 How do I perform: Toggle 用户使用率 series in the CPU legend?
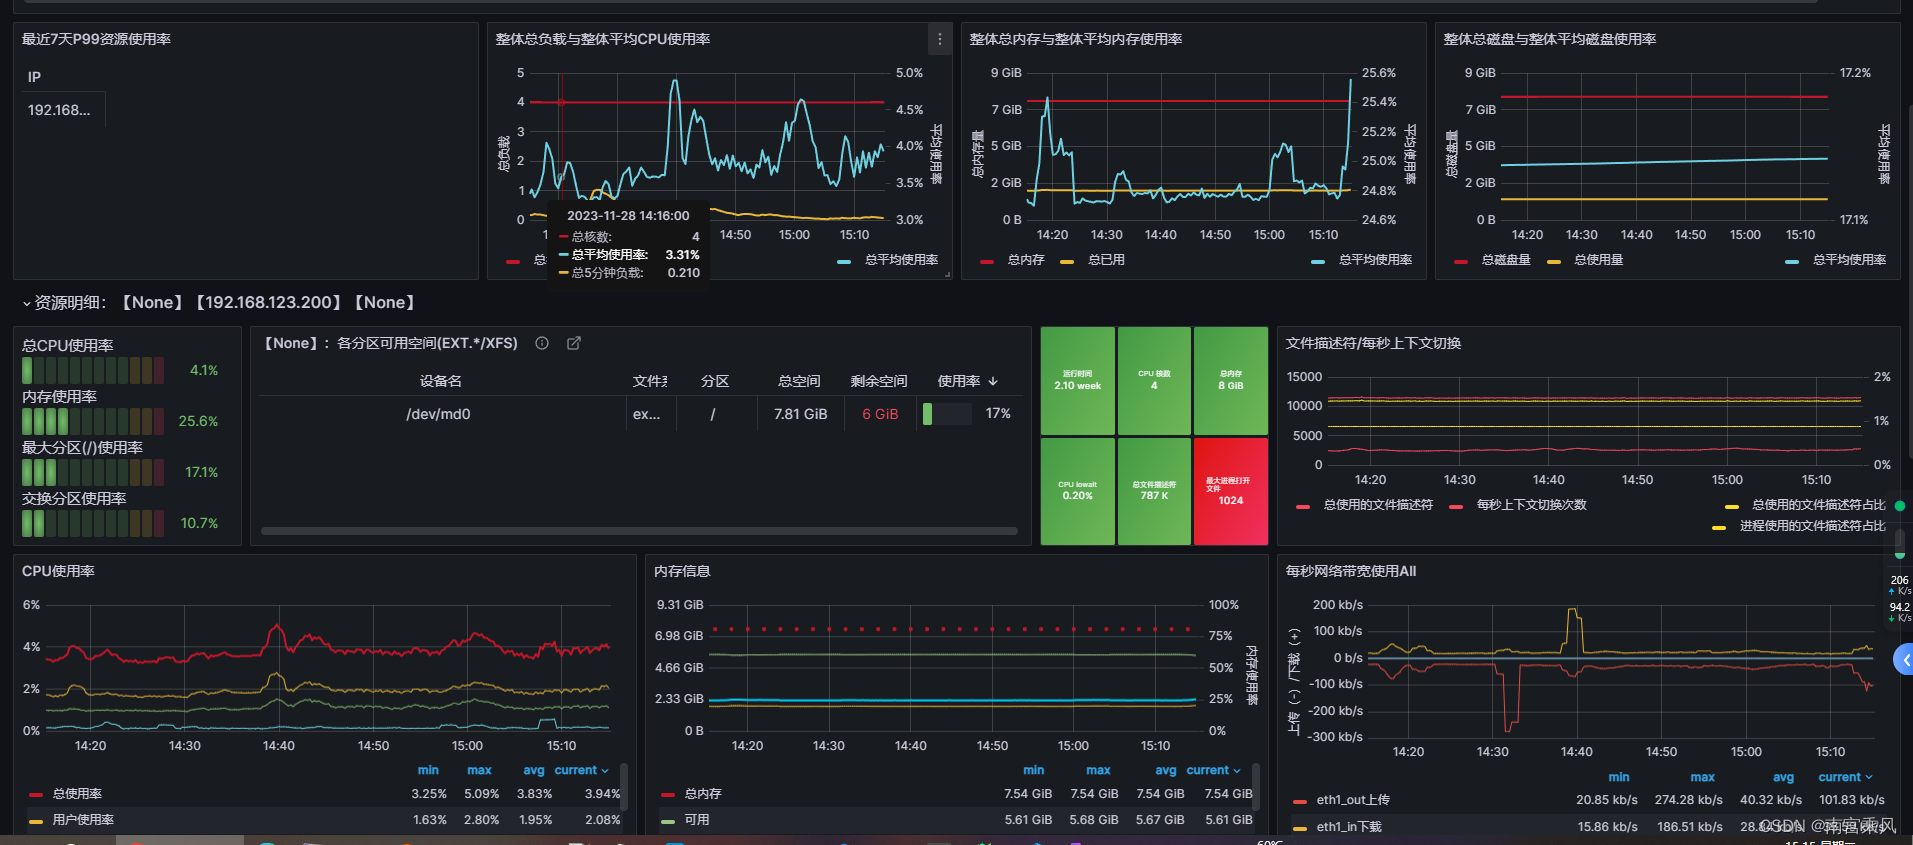coord(83,820)
